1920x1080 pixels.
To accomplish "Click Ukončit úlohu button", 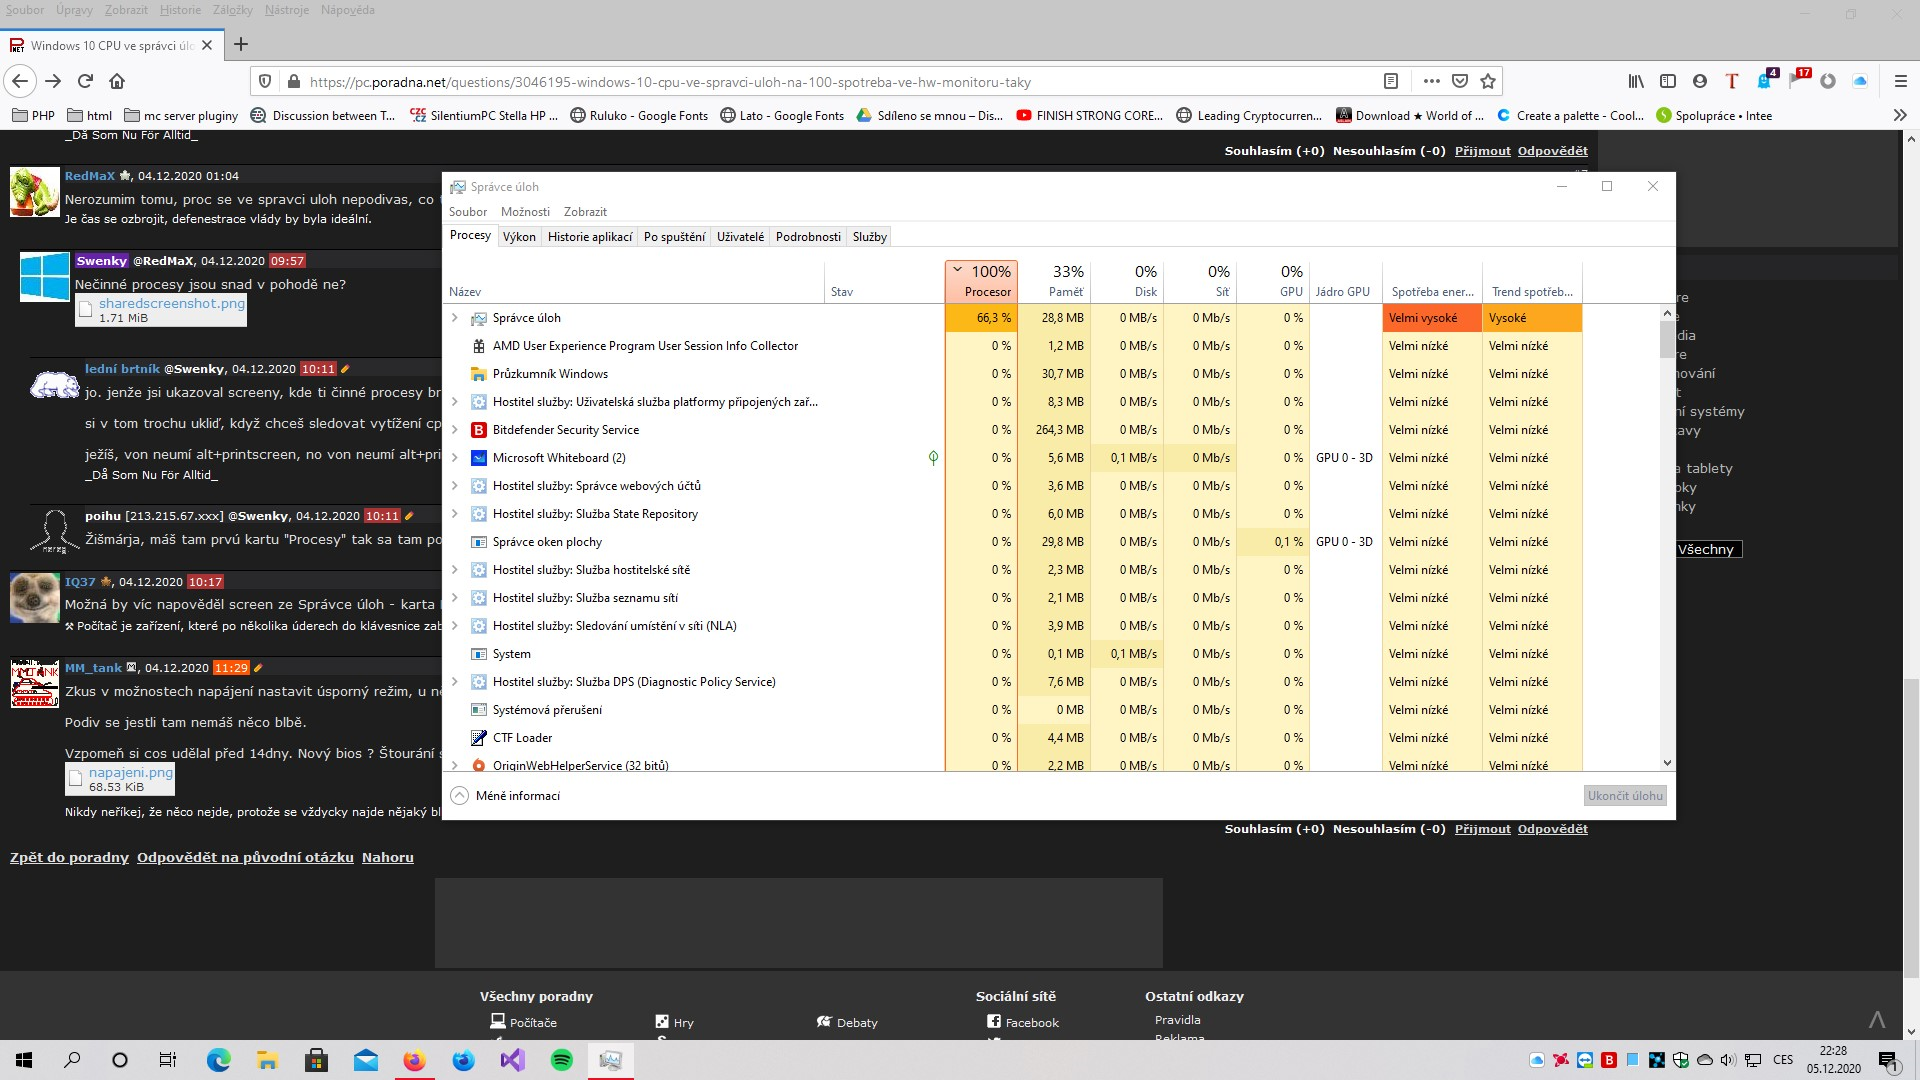I will (1625, 796).
